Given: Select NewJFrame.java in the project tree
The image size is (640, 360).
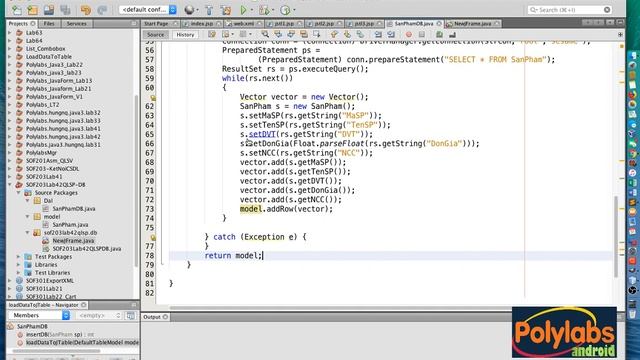Looking at the screenshot, I should click(73, 240).
